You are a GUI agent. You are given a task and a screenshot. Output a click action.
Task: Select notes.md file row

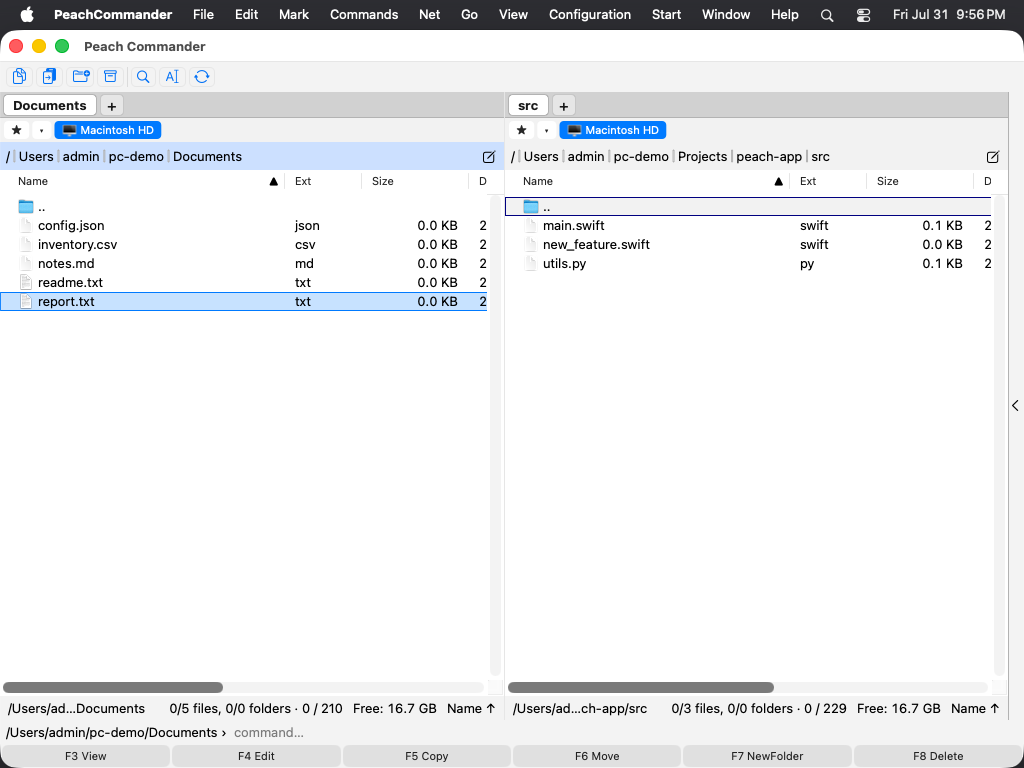244,263
